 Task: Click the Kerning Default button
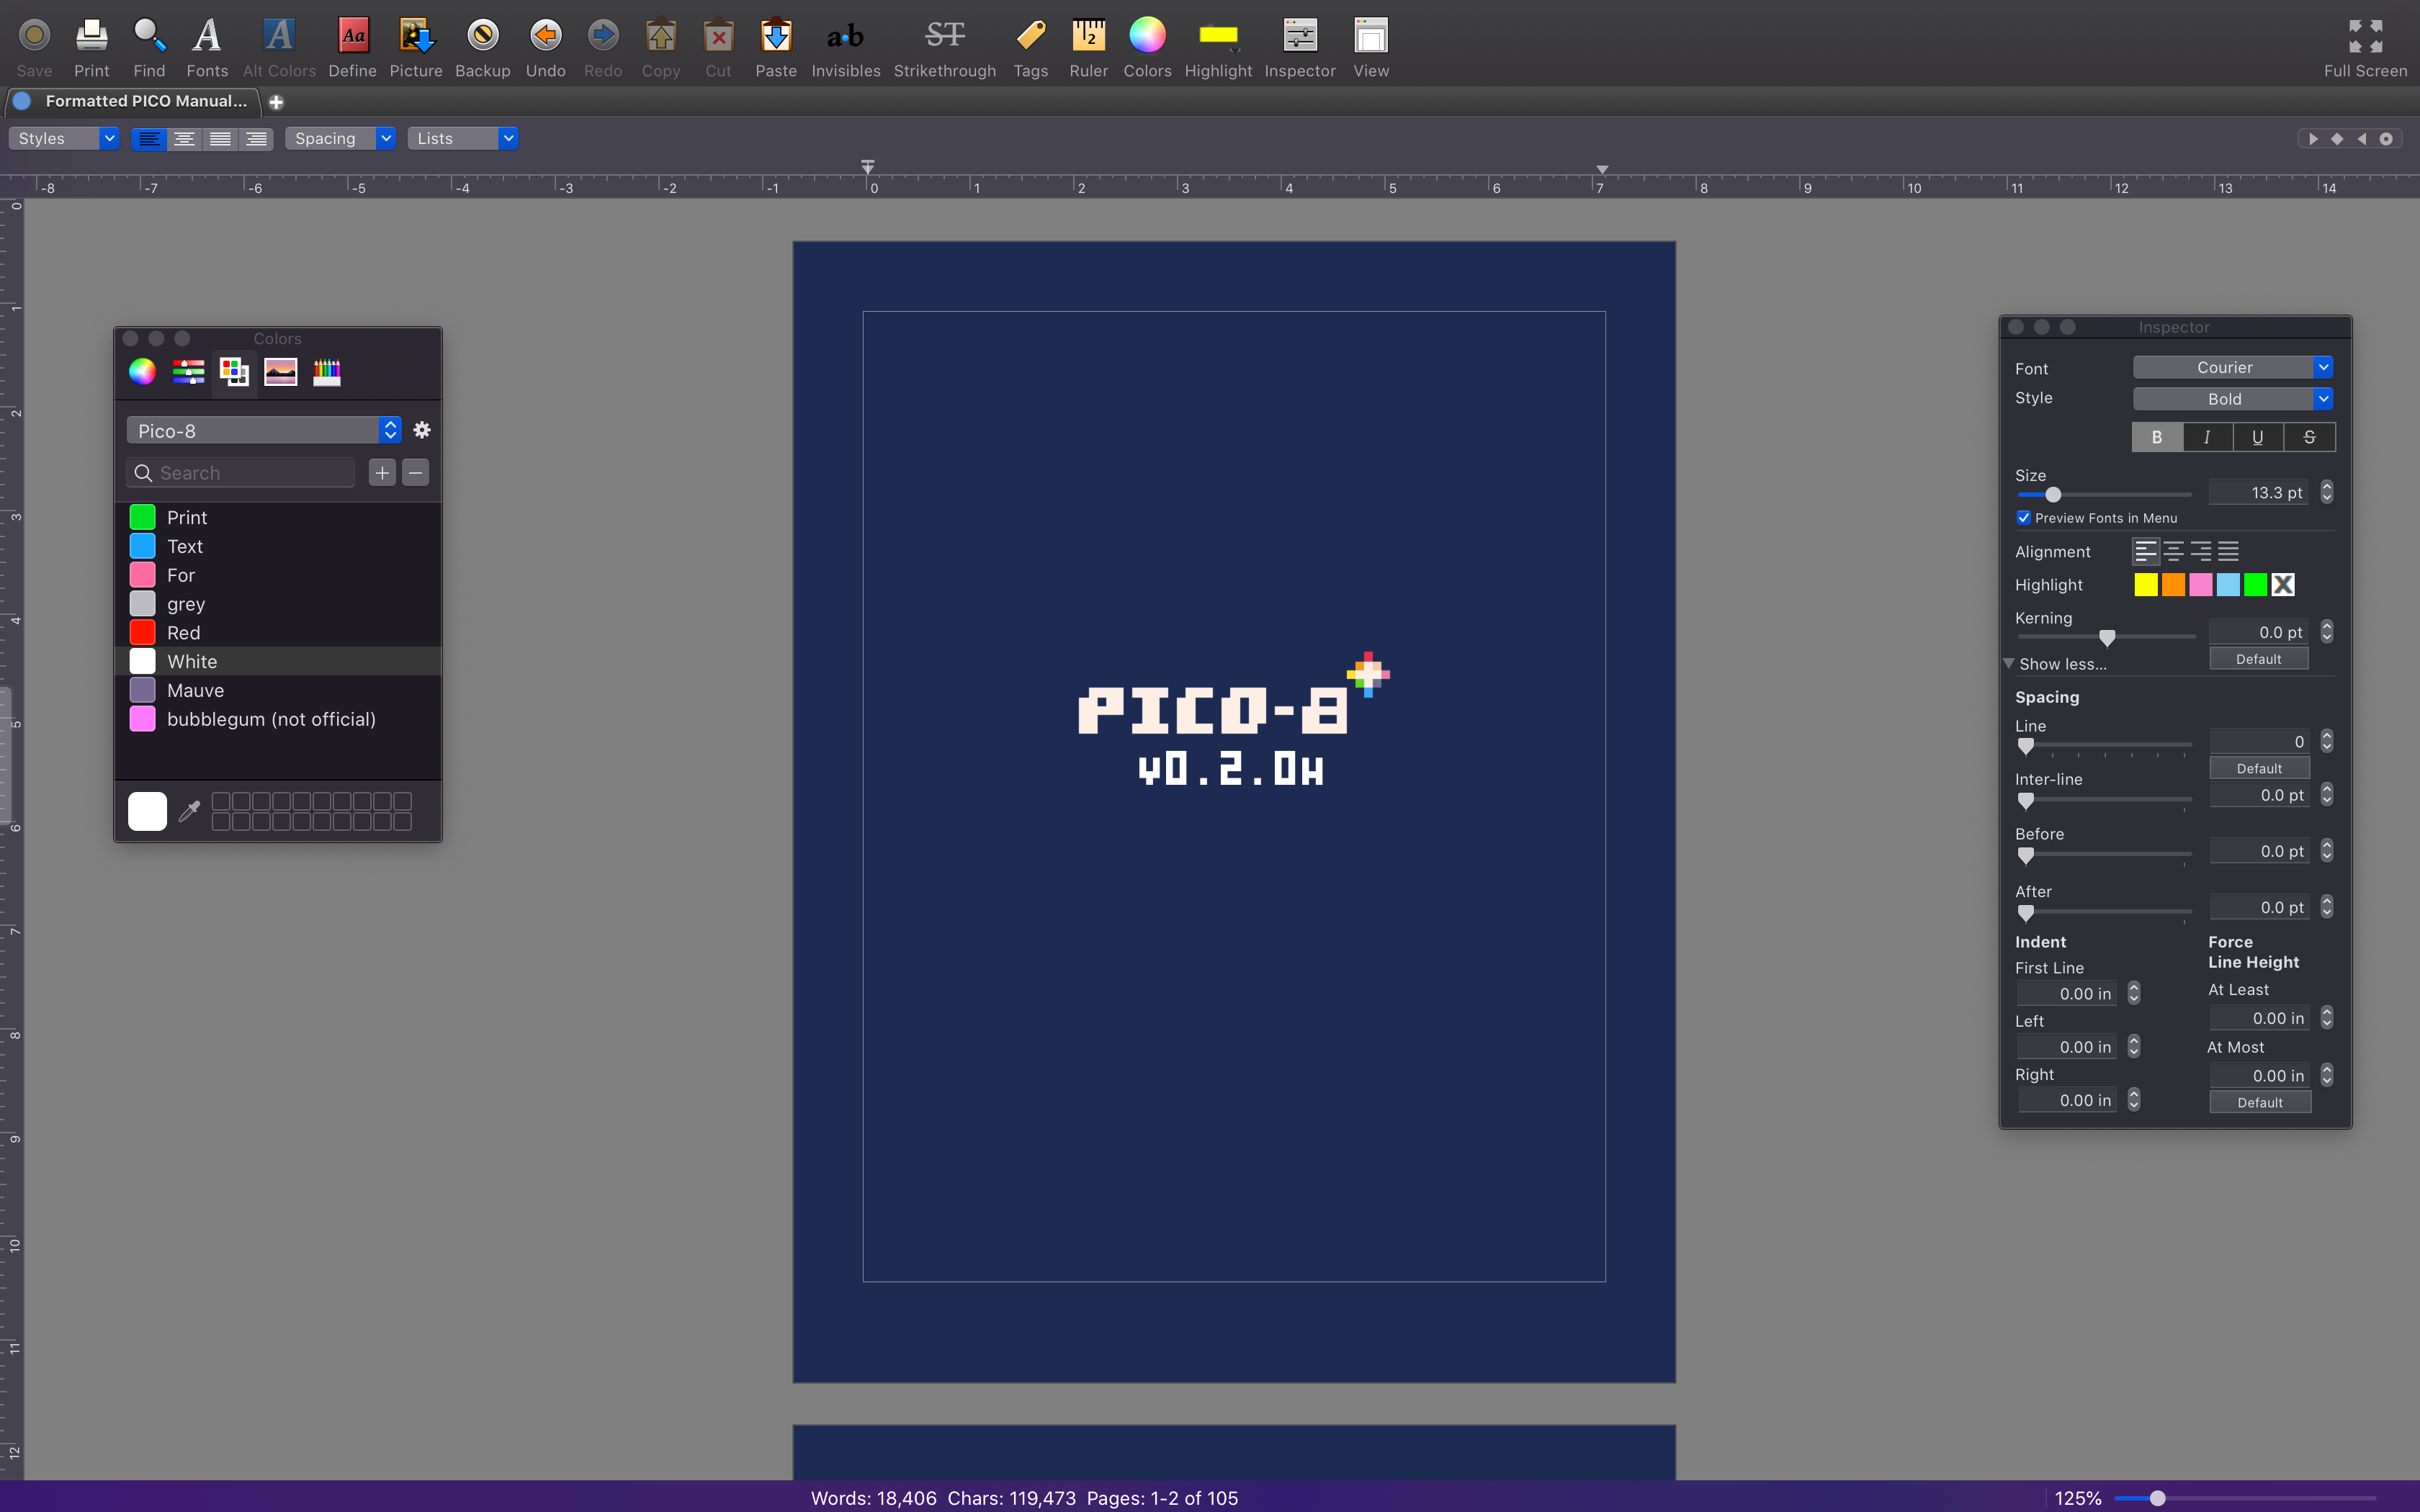(2258, 659)
